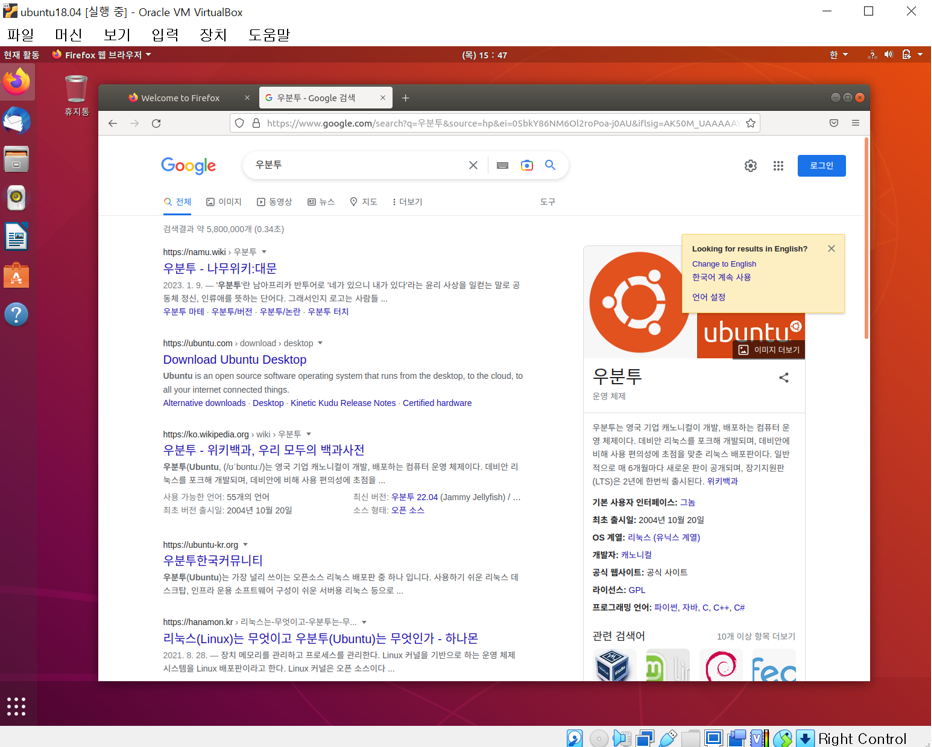Select the 동영상 search tab
932x747 pixels.
click(x=274, y=202)
